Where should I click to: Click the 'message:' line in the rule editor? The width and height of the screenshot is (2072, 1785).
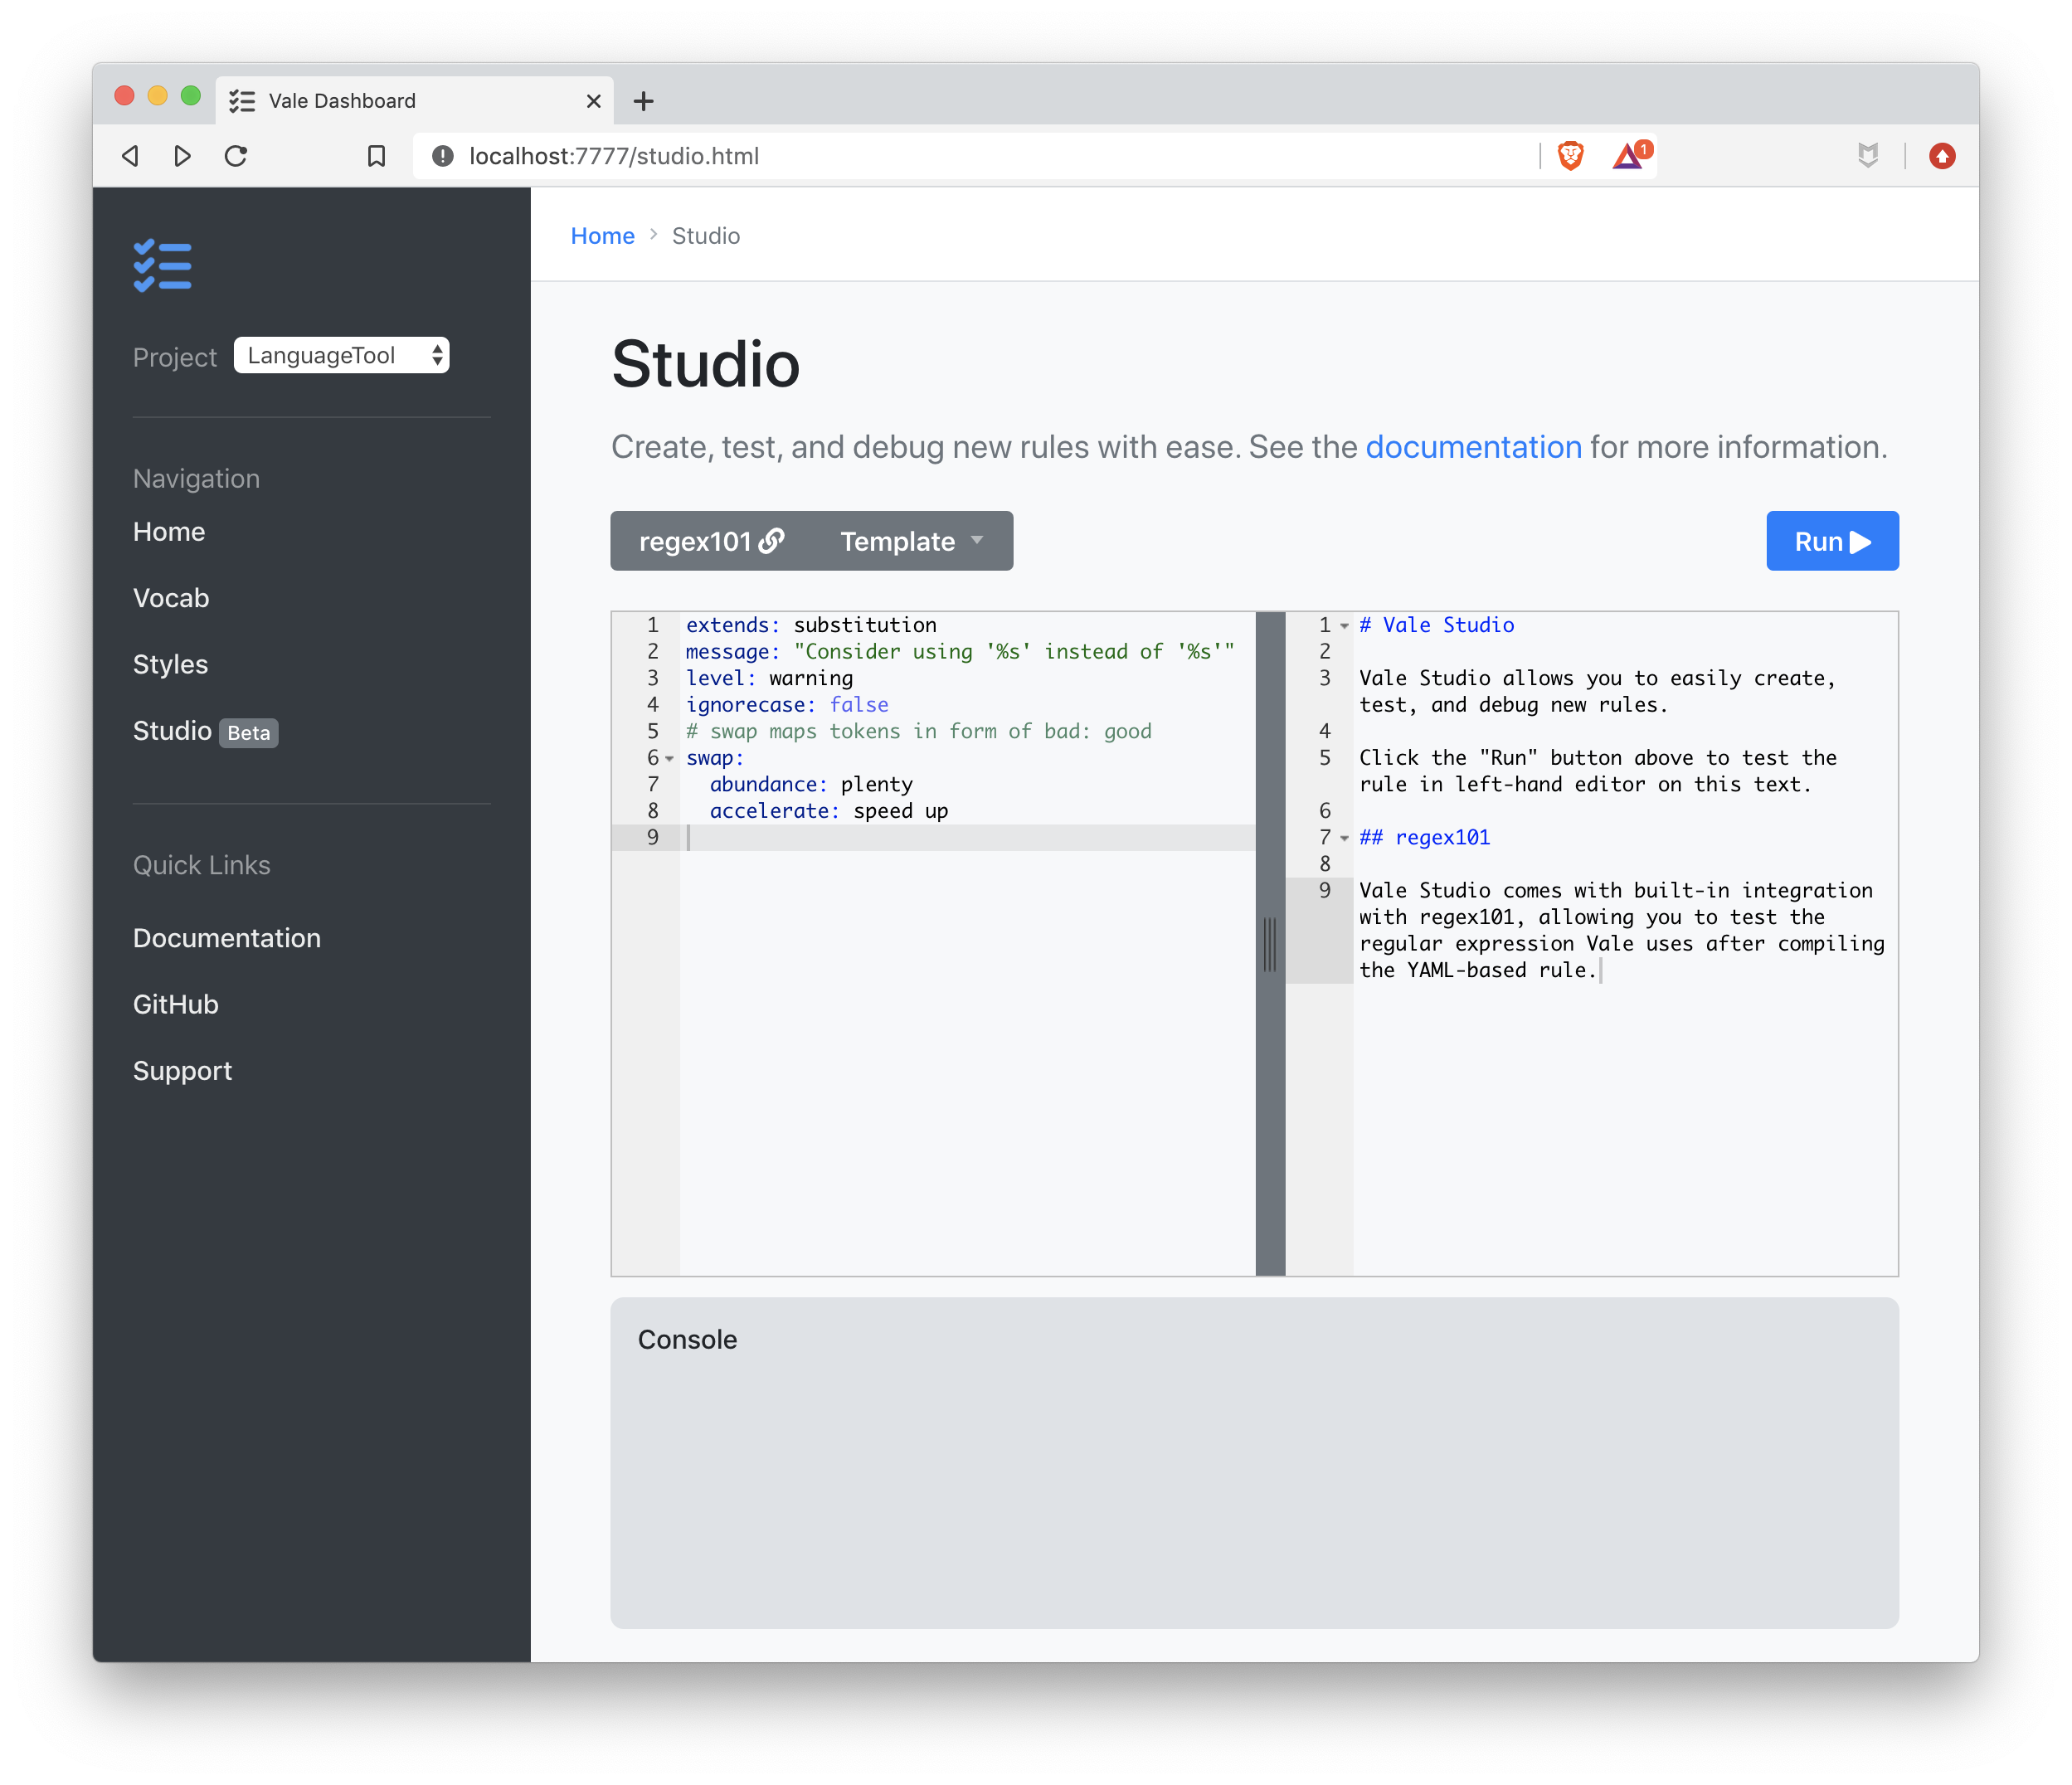coord(960,652)
